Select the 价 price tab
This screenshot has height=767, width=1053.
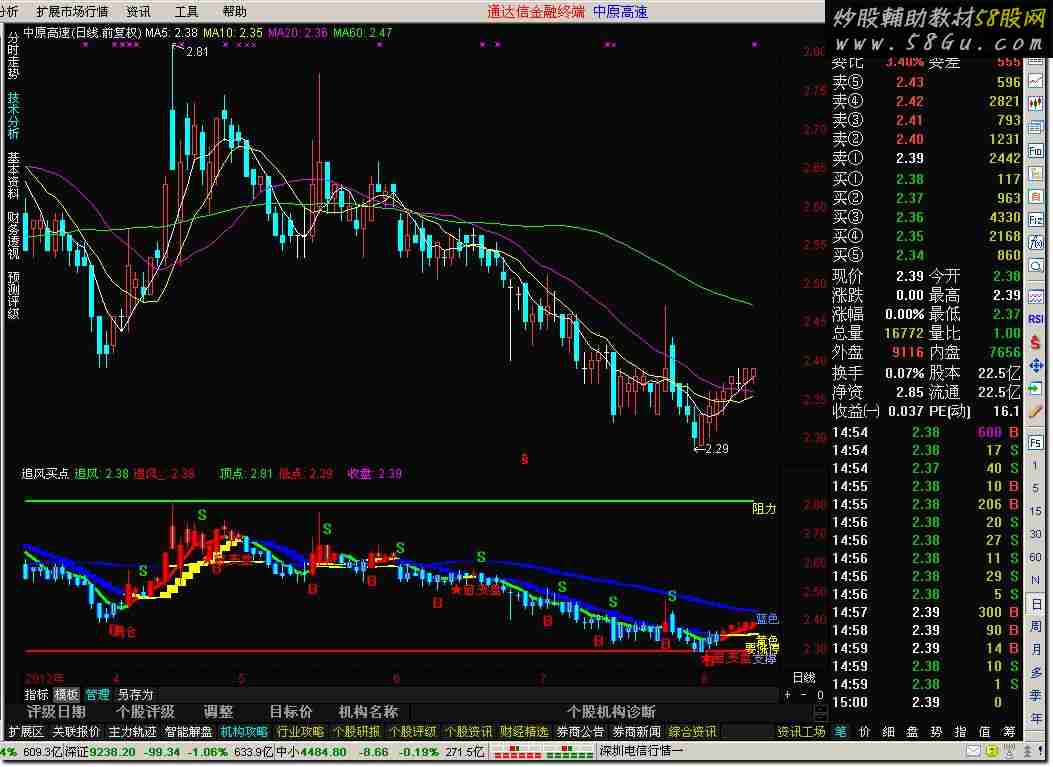point(864,731)
